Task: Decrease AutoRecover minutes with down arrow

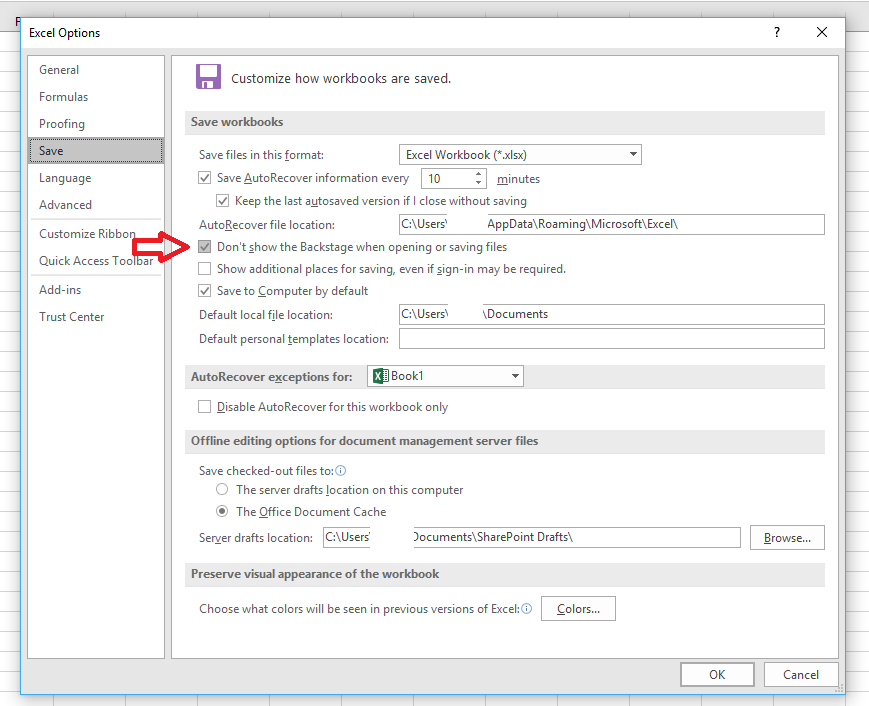Action: 478,183
